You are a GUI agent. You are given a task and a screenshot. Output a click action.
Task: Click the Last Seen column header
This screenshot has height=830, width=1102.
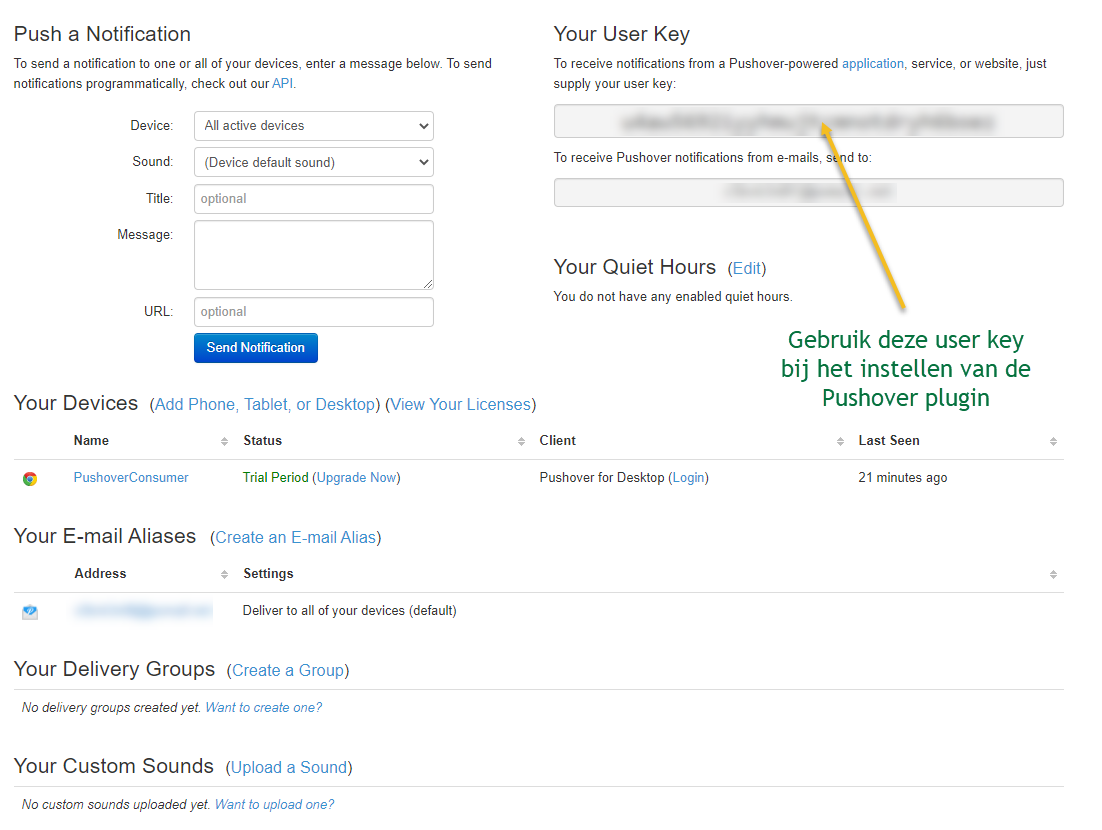(888, 441)
